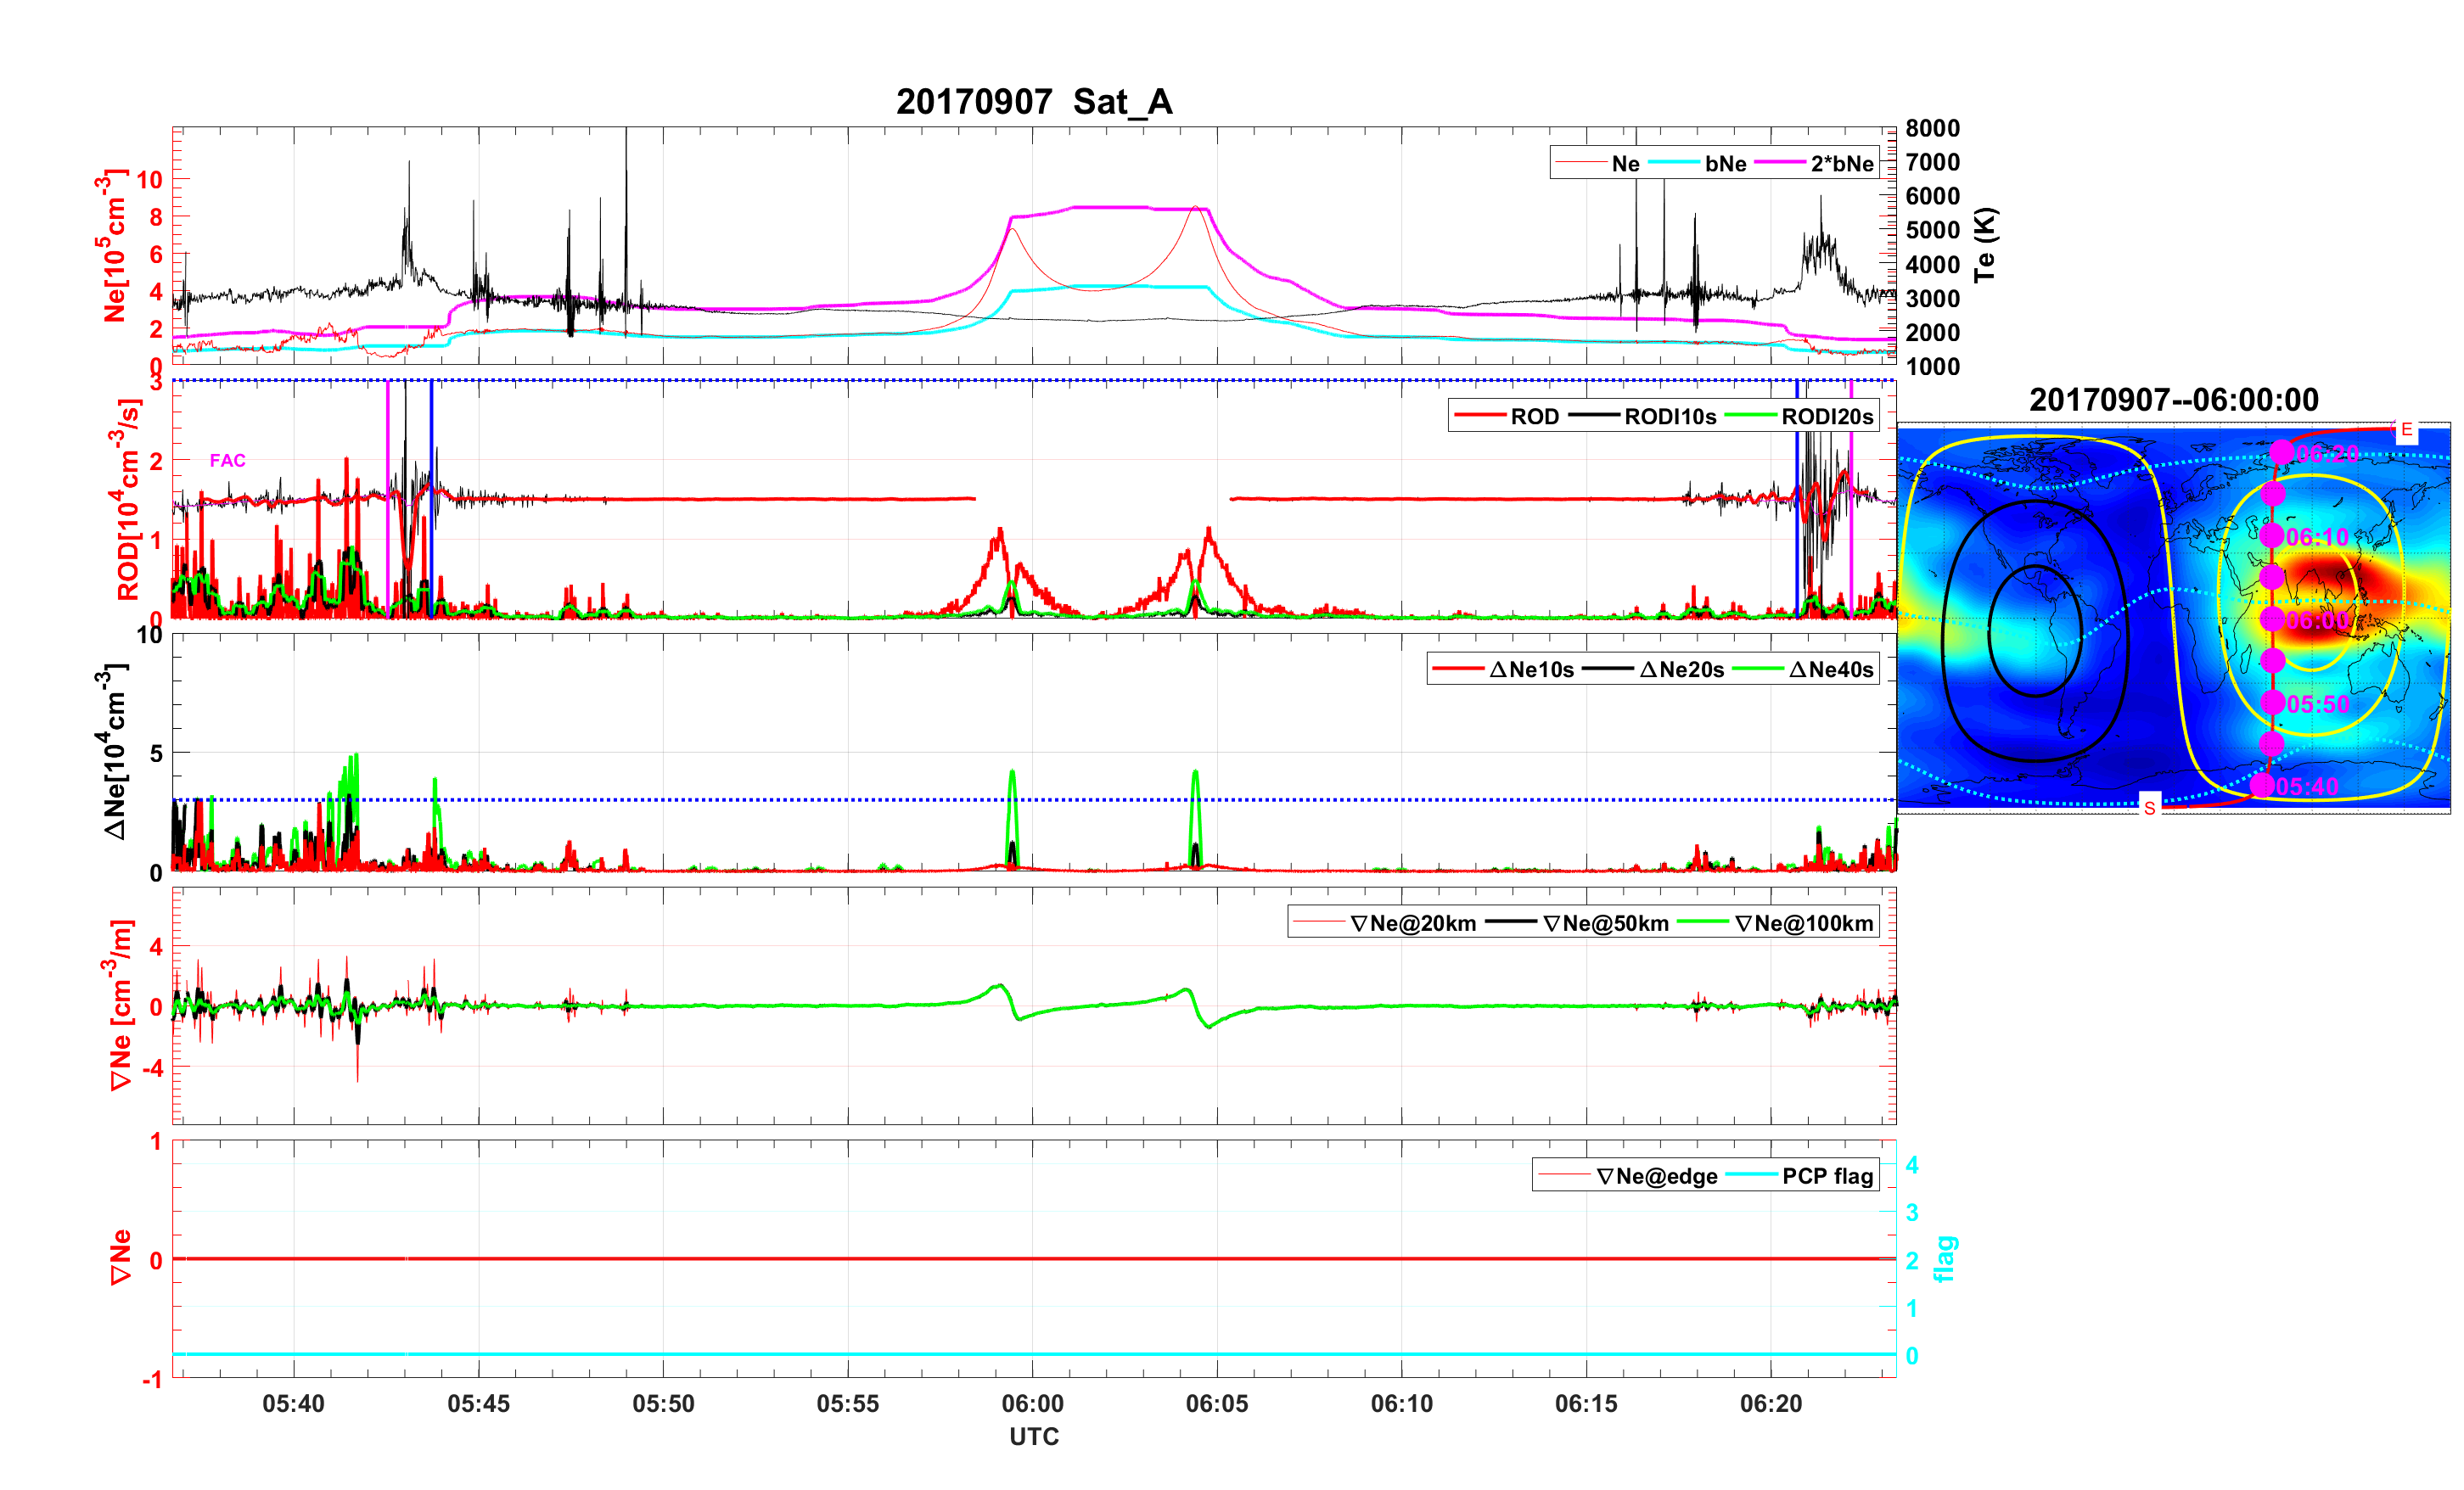This screenshot has width=2464, height=1490.
Task: Click the magenta dot labeled 05:50
Action: (2273, 703)
